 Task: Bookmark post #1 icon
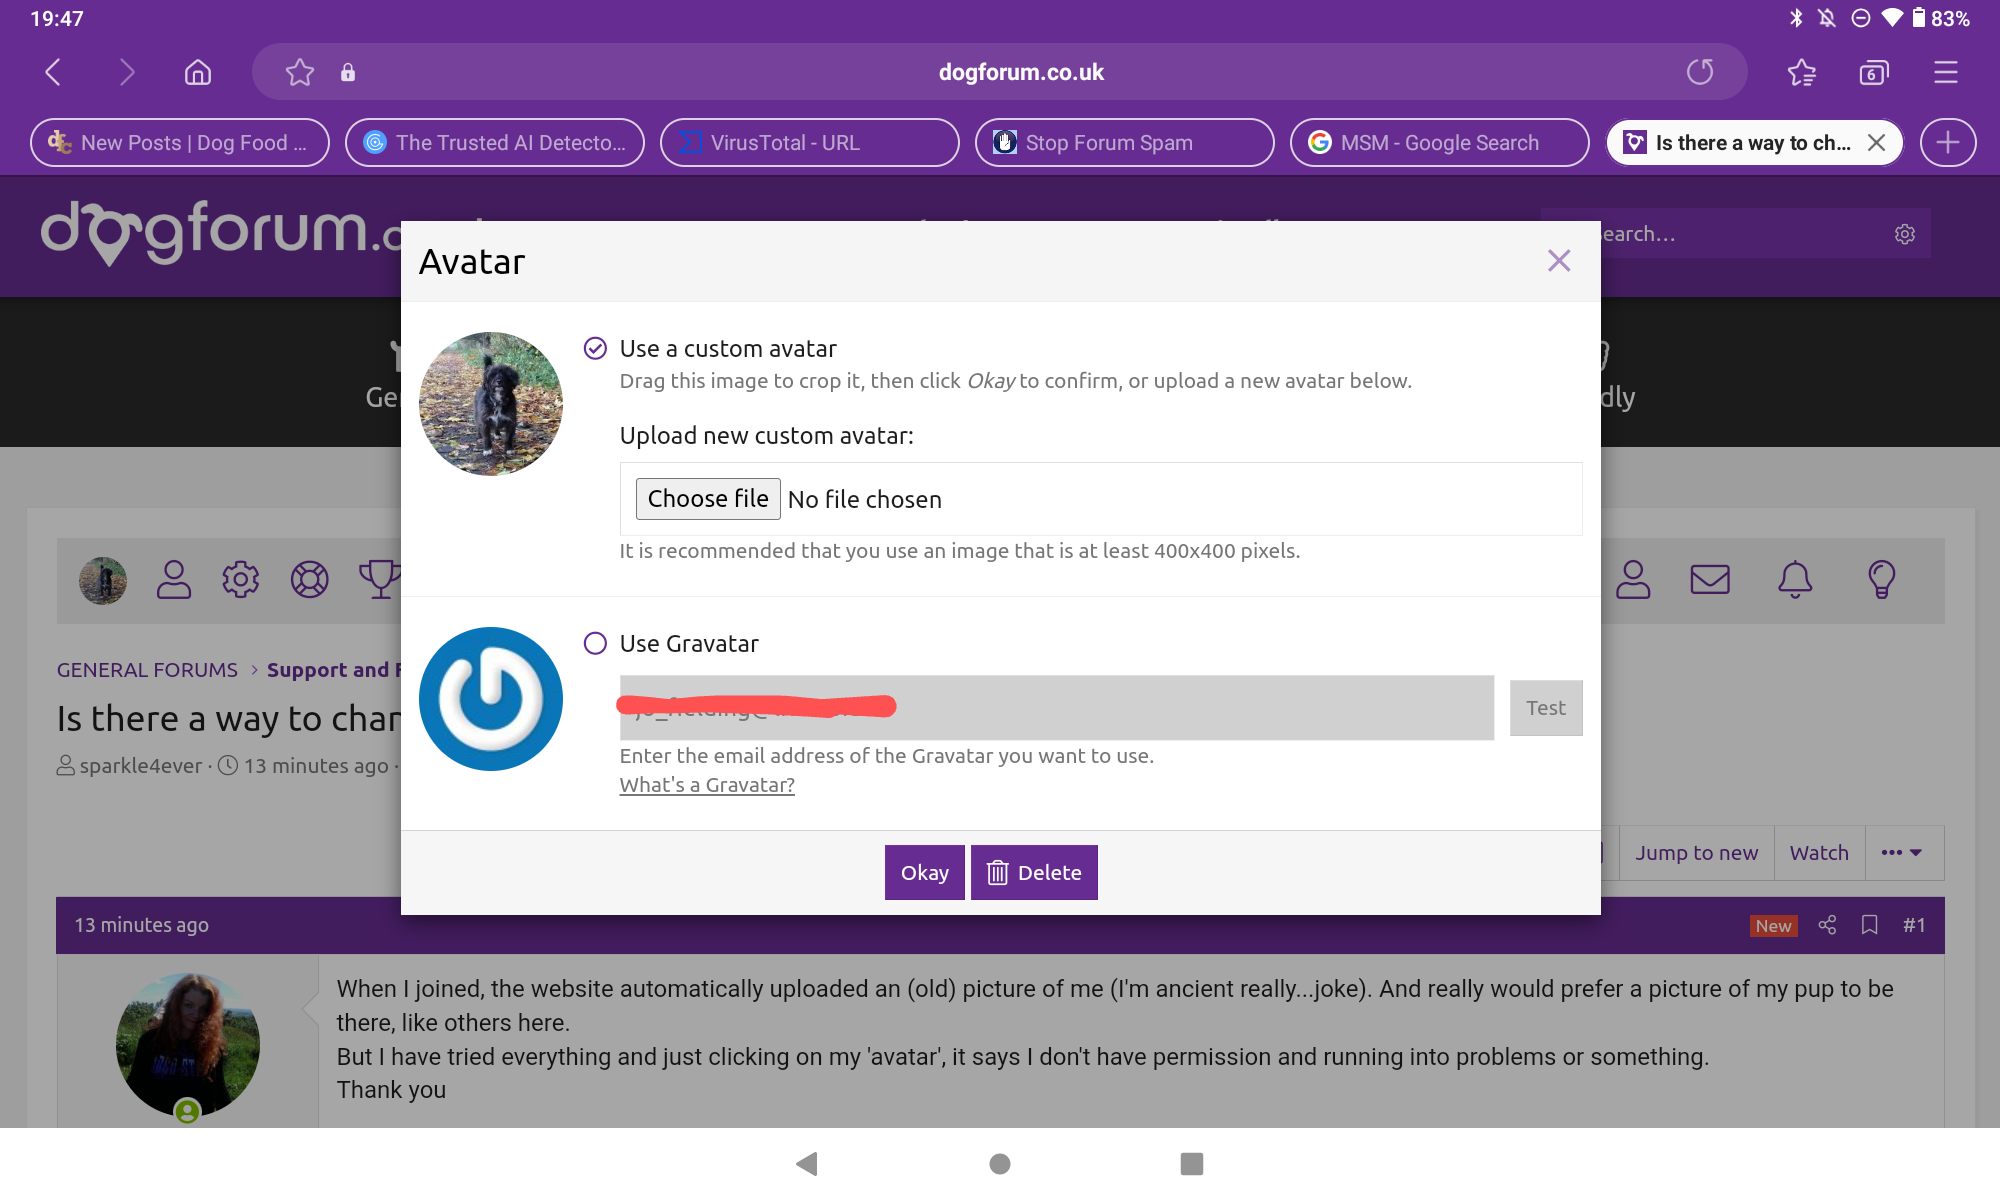[1870, 925]
